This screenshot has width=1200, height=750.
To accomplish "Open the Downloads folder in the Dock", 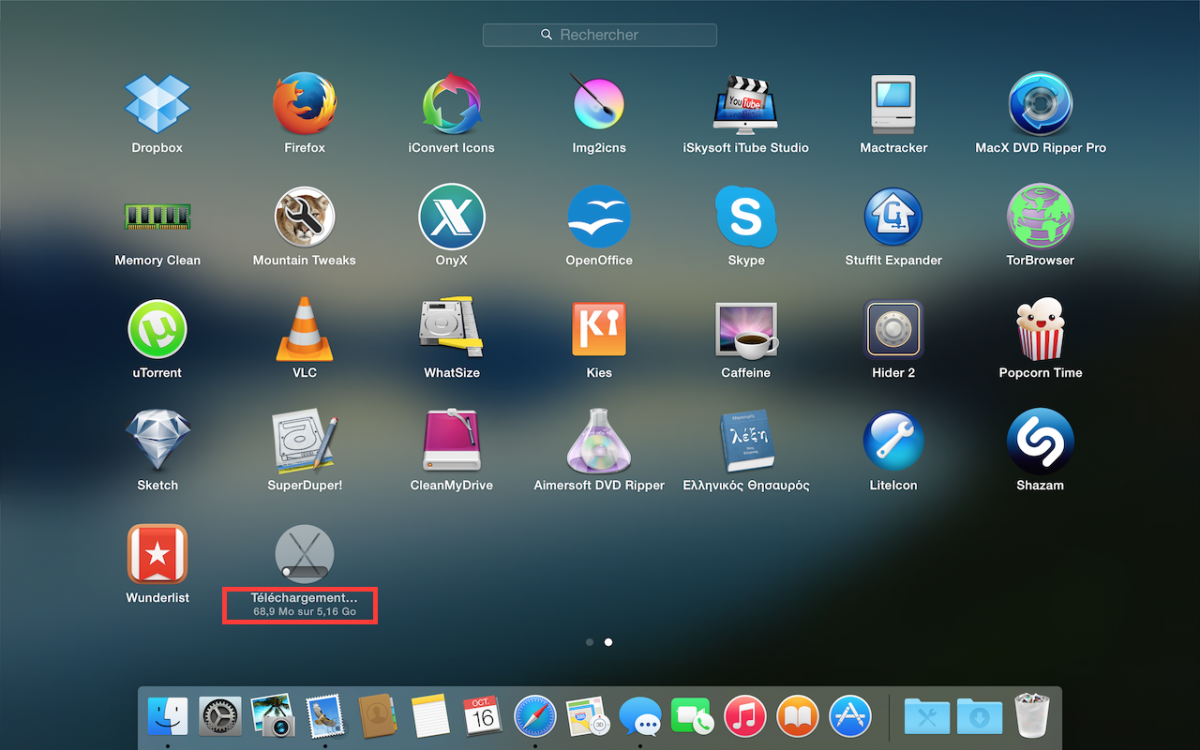I will 979,716.
